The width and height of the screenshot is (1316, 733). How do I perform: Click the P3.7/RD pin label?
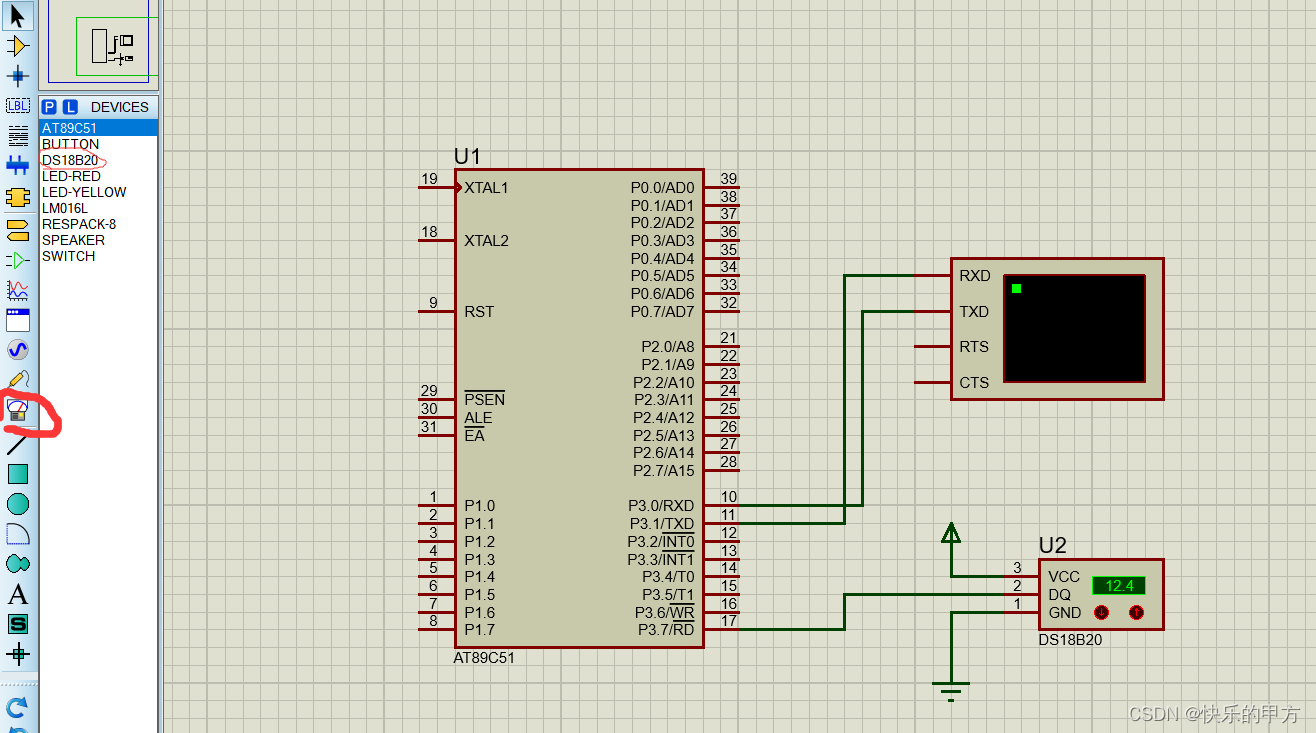[666, 629]
